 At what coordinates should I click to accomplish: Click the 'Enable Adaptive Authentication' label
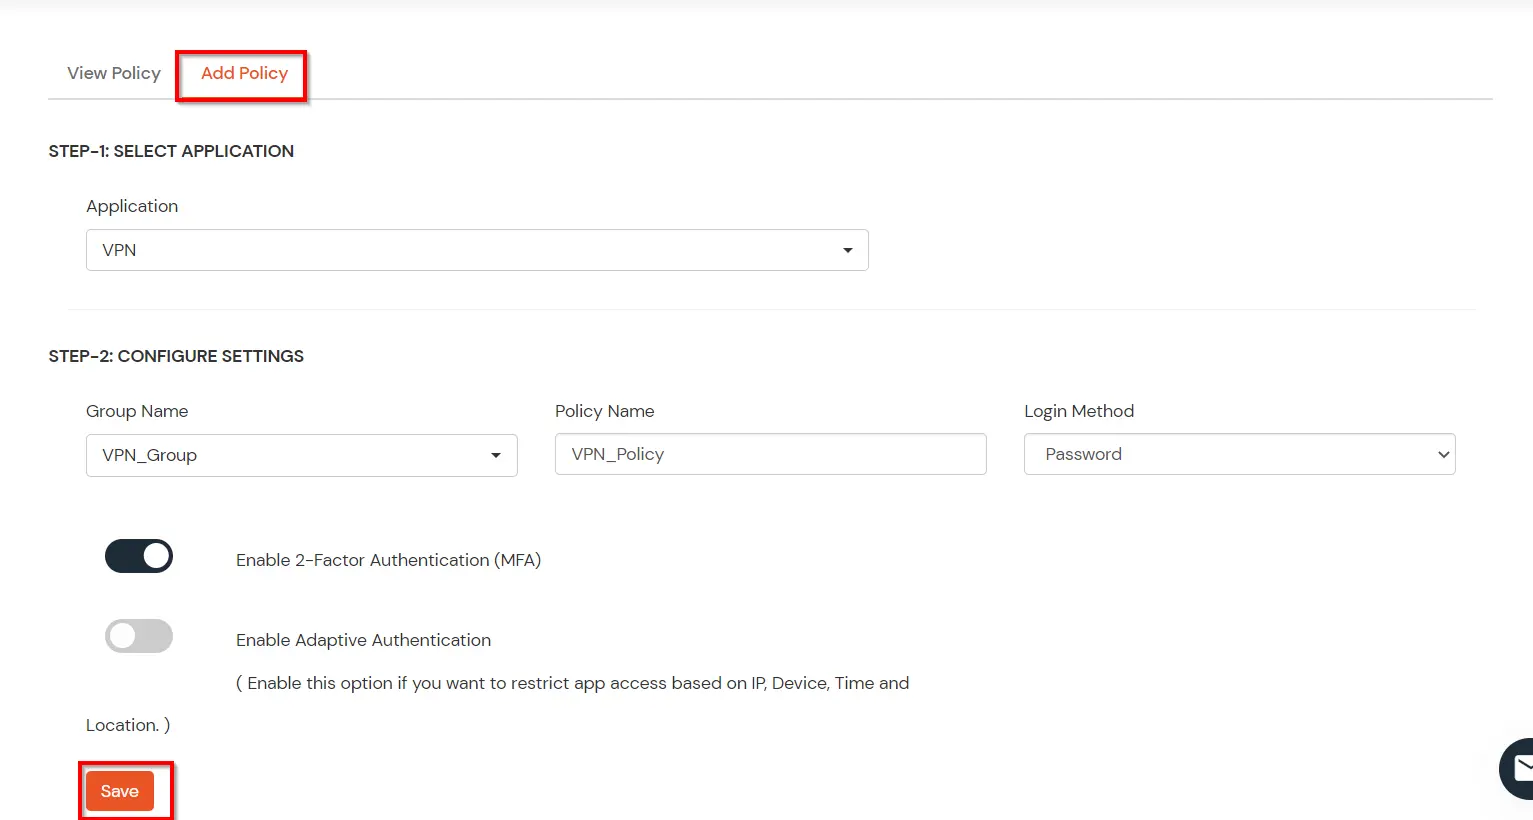point(363,640)
